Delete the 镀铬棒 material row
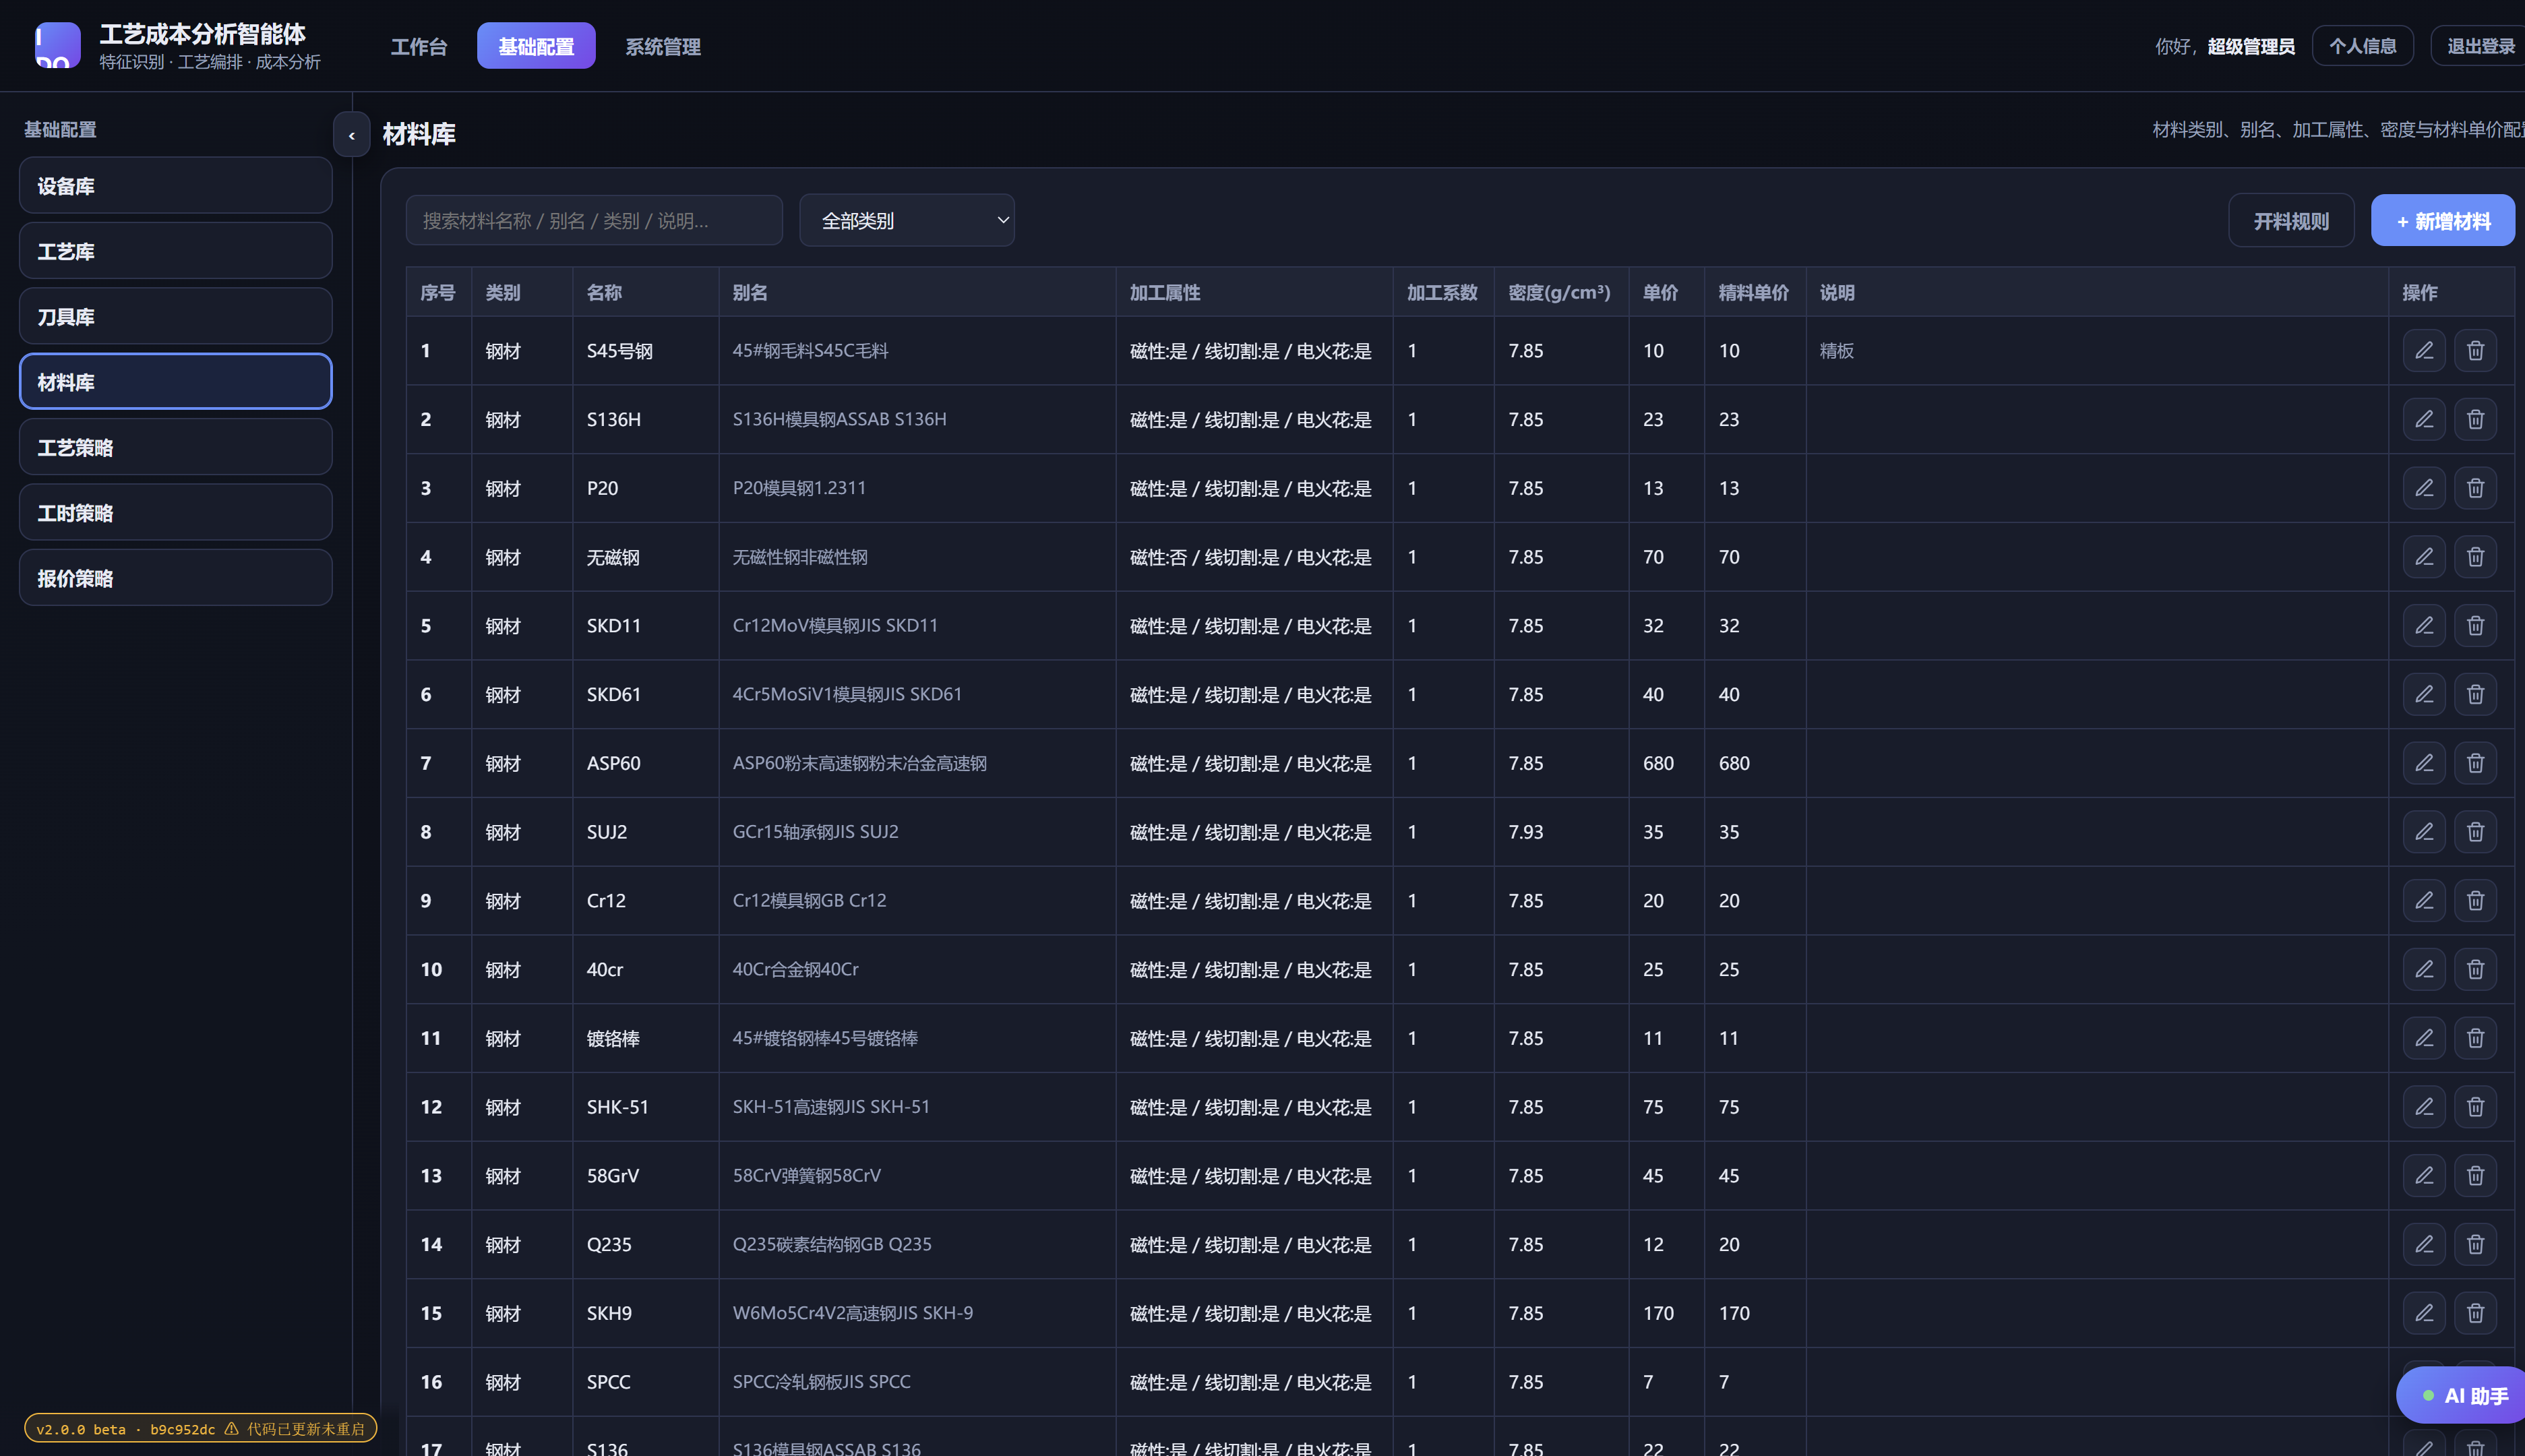Screen dimensions: 2525x1456 tap(2475, 1038)
